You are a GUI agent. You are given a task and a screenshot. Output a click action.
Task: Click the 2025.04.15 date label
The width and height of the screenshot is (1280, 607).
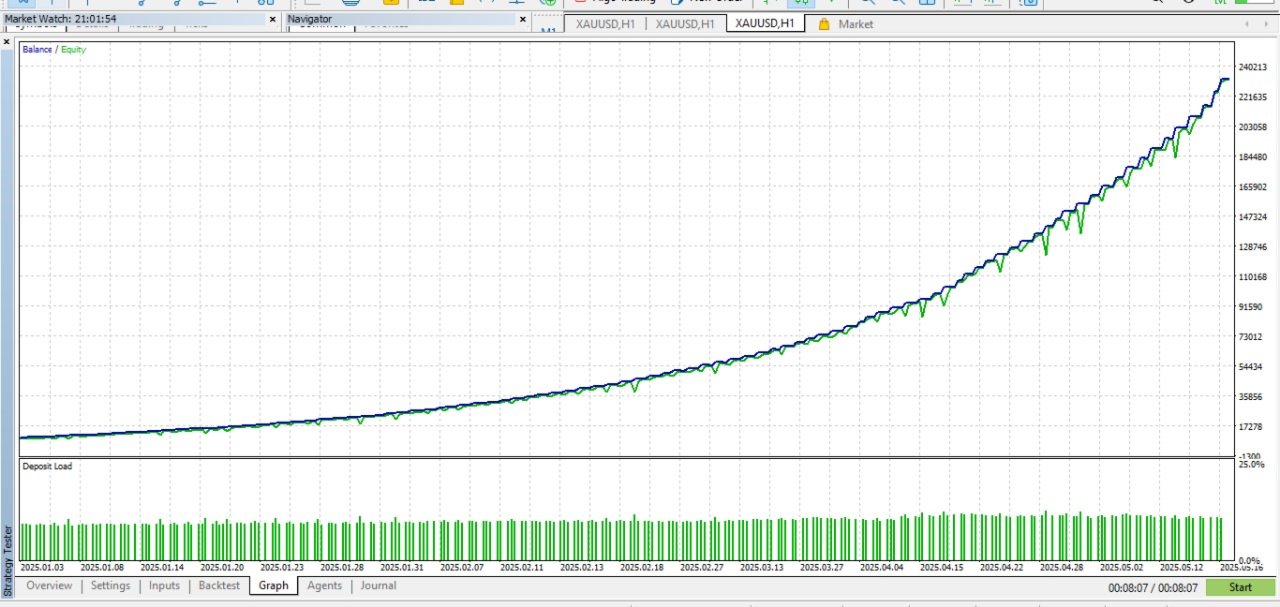tap(942, 567)
